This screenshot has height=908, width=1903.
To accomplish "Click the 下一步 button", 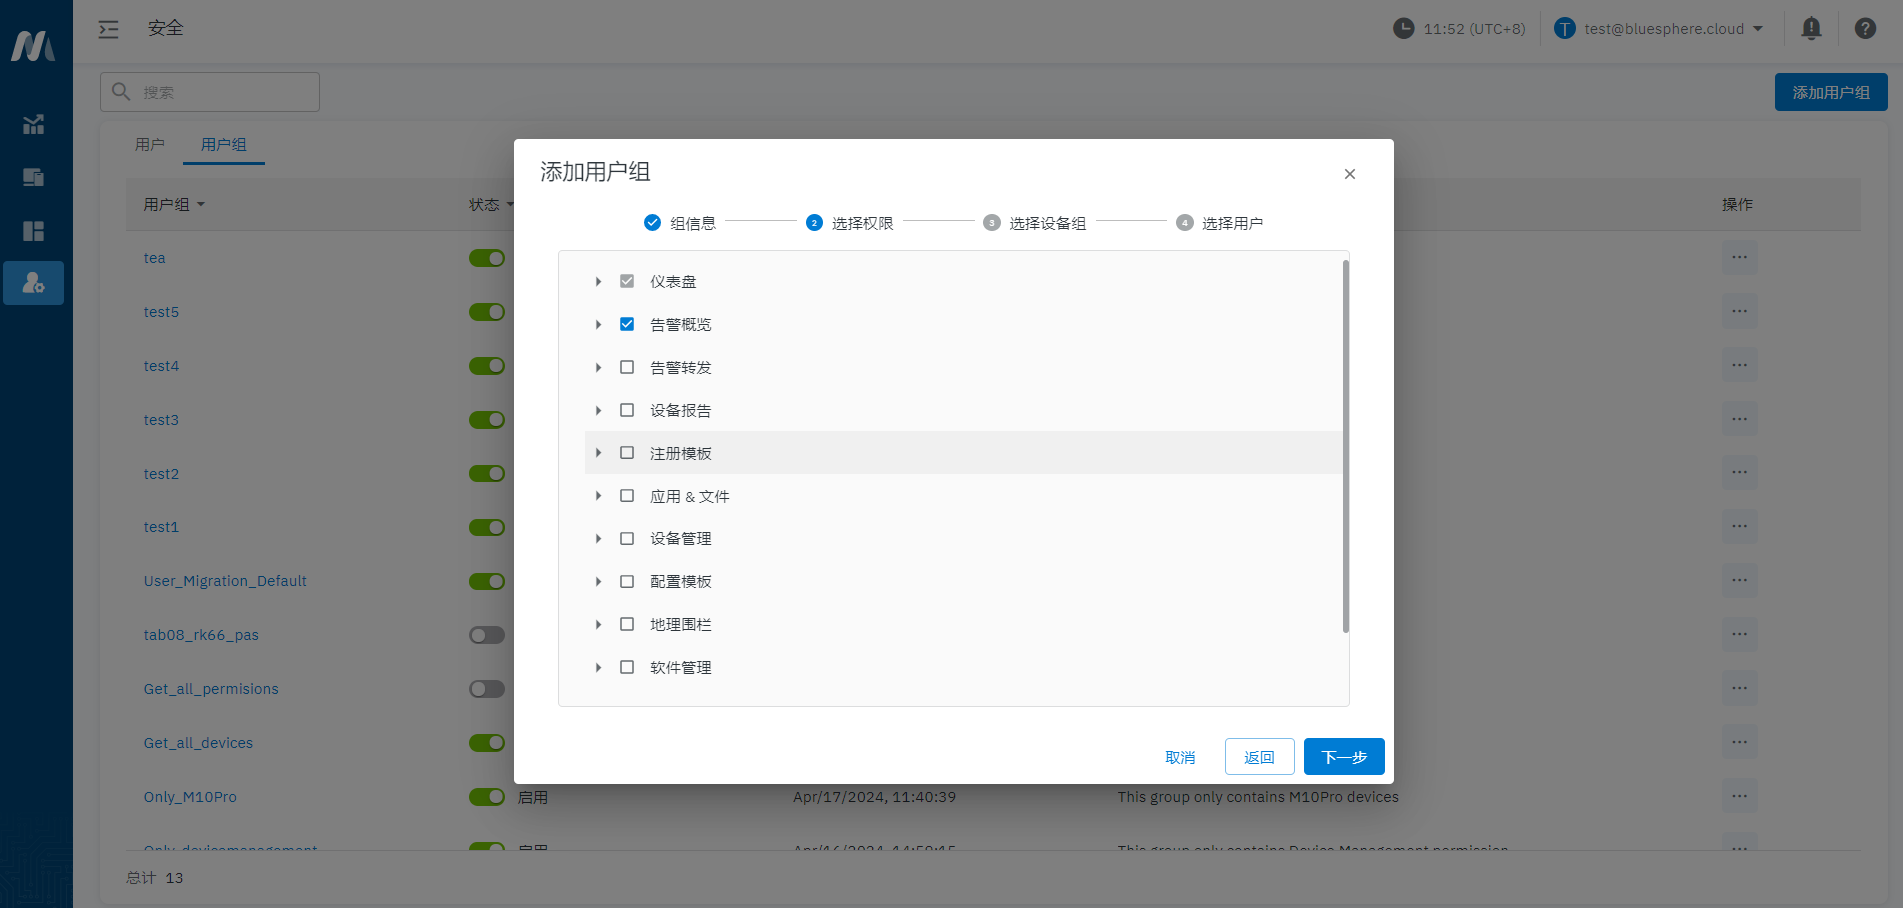I will point(1344,757).
